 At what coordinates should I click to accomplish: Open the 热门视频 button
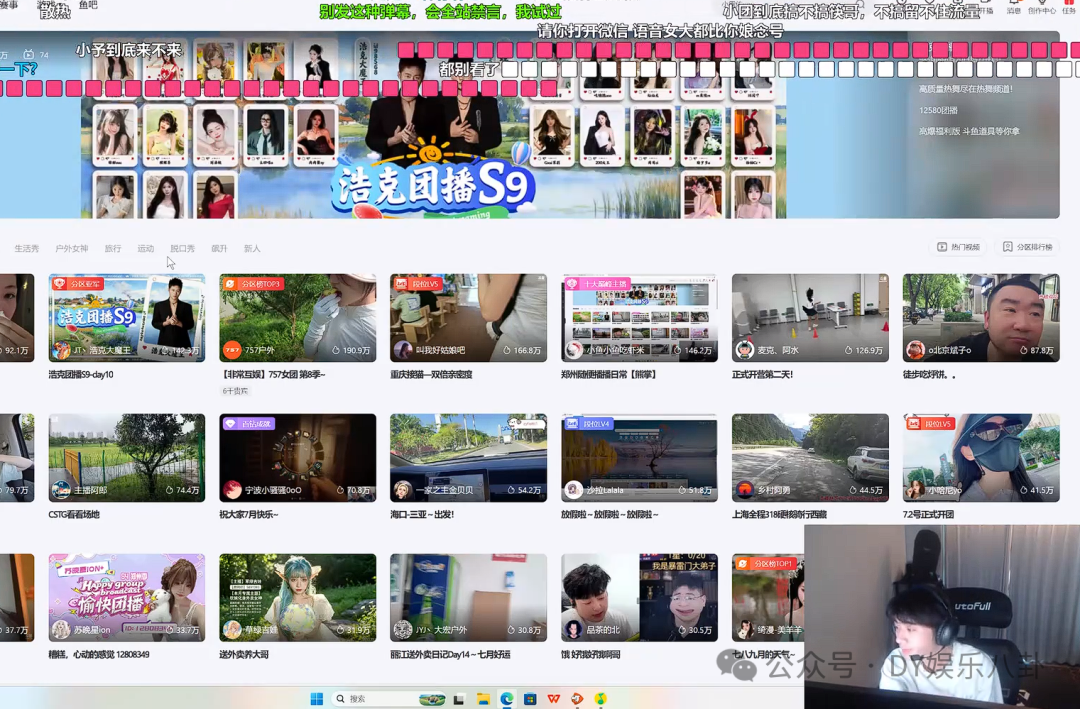(958, 247)
